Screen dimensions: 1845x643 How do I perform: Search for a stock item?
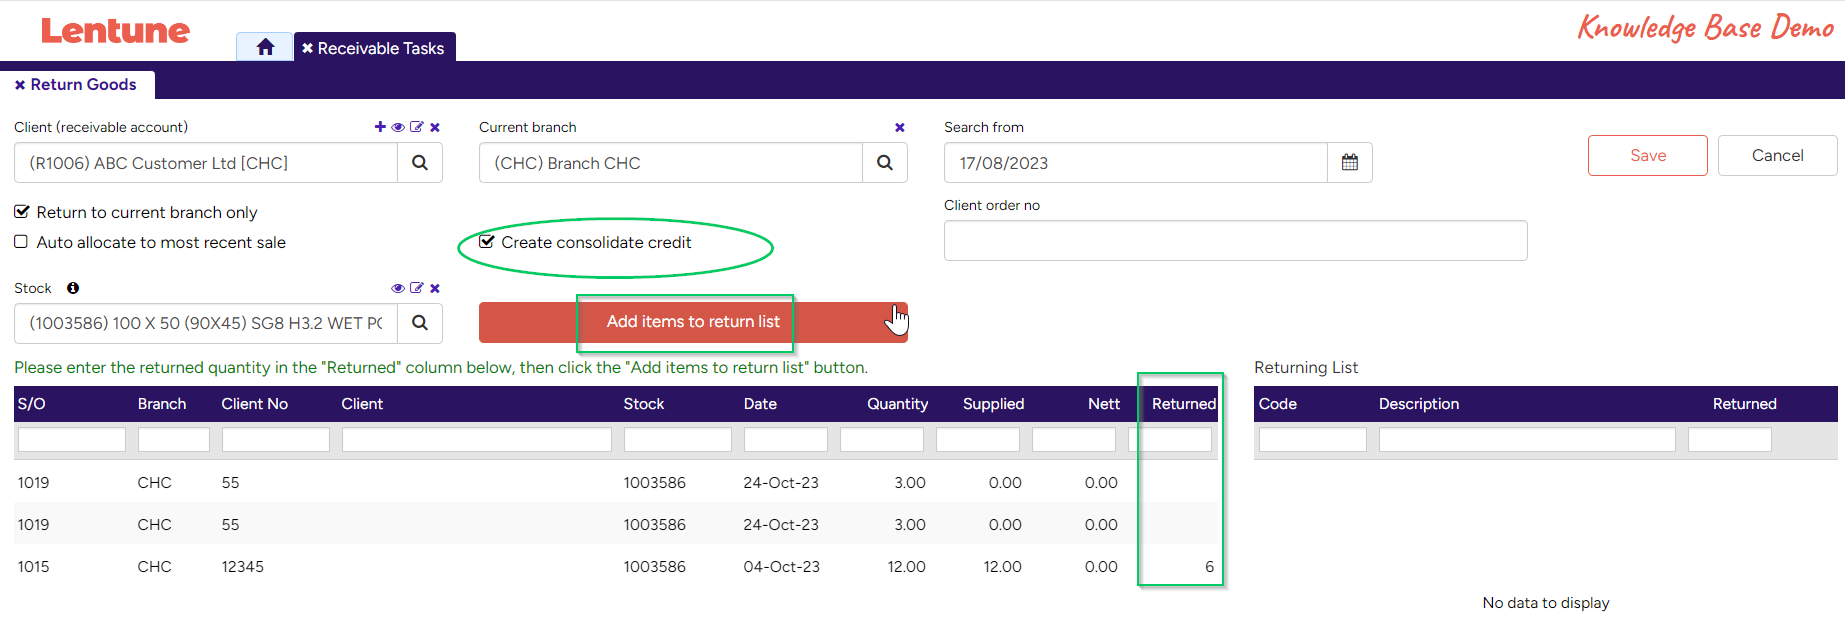(420, 322)
